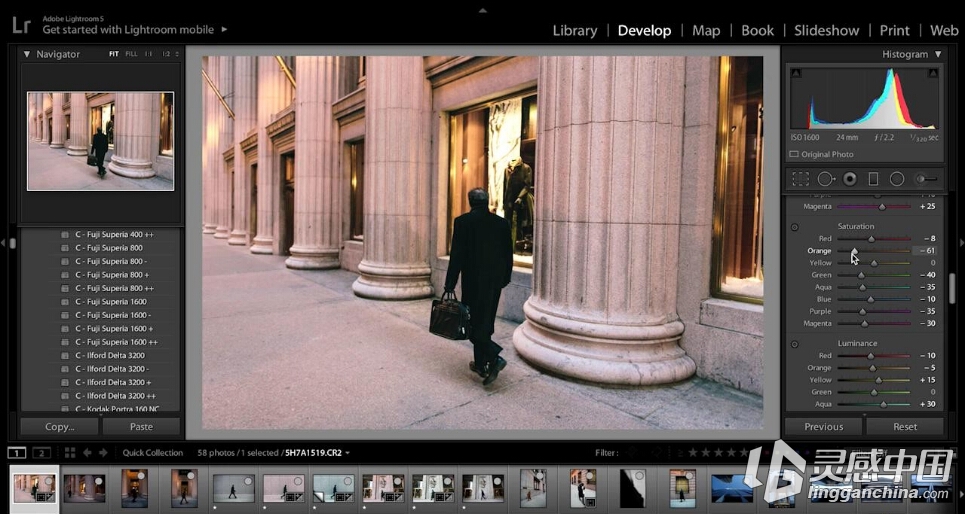The width and height of the screenshot is (965, 514).
Task: Set Navigator zoom to 1:1
Action: coord(148,54)
